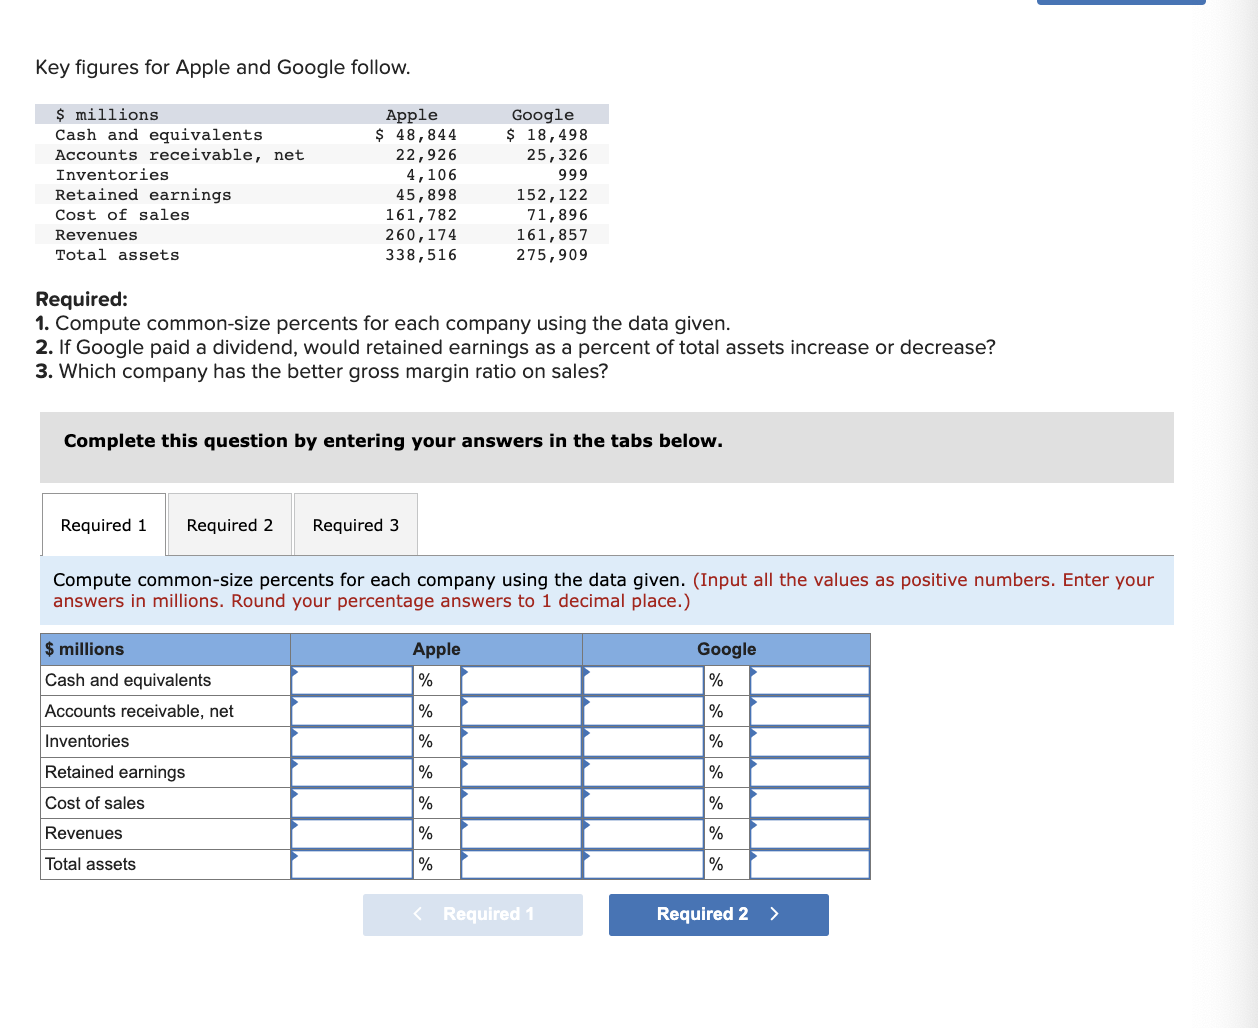Click Apple's Inventories amount input field
Screen dimensions: 1258x1028
pos(351,741)
